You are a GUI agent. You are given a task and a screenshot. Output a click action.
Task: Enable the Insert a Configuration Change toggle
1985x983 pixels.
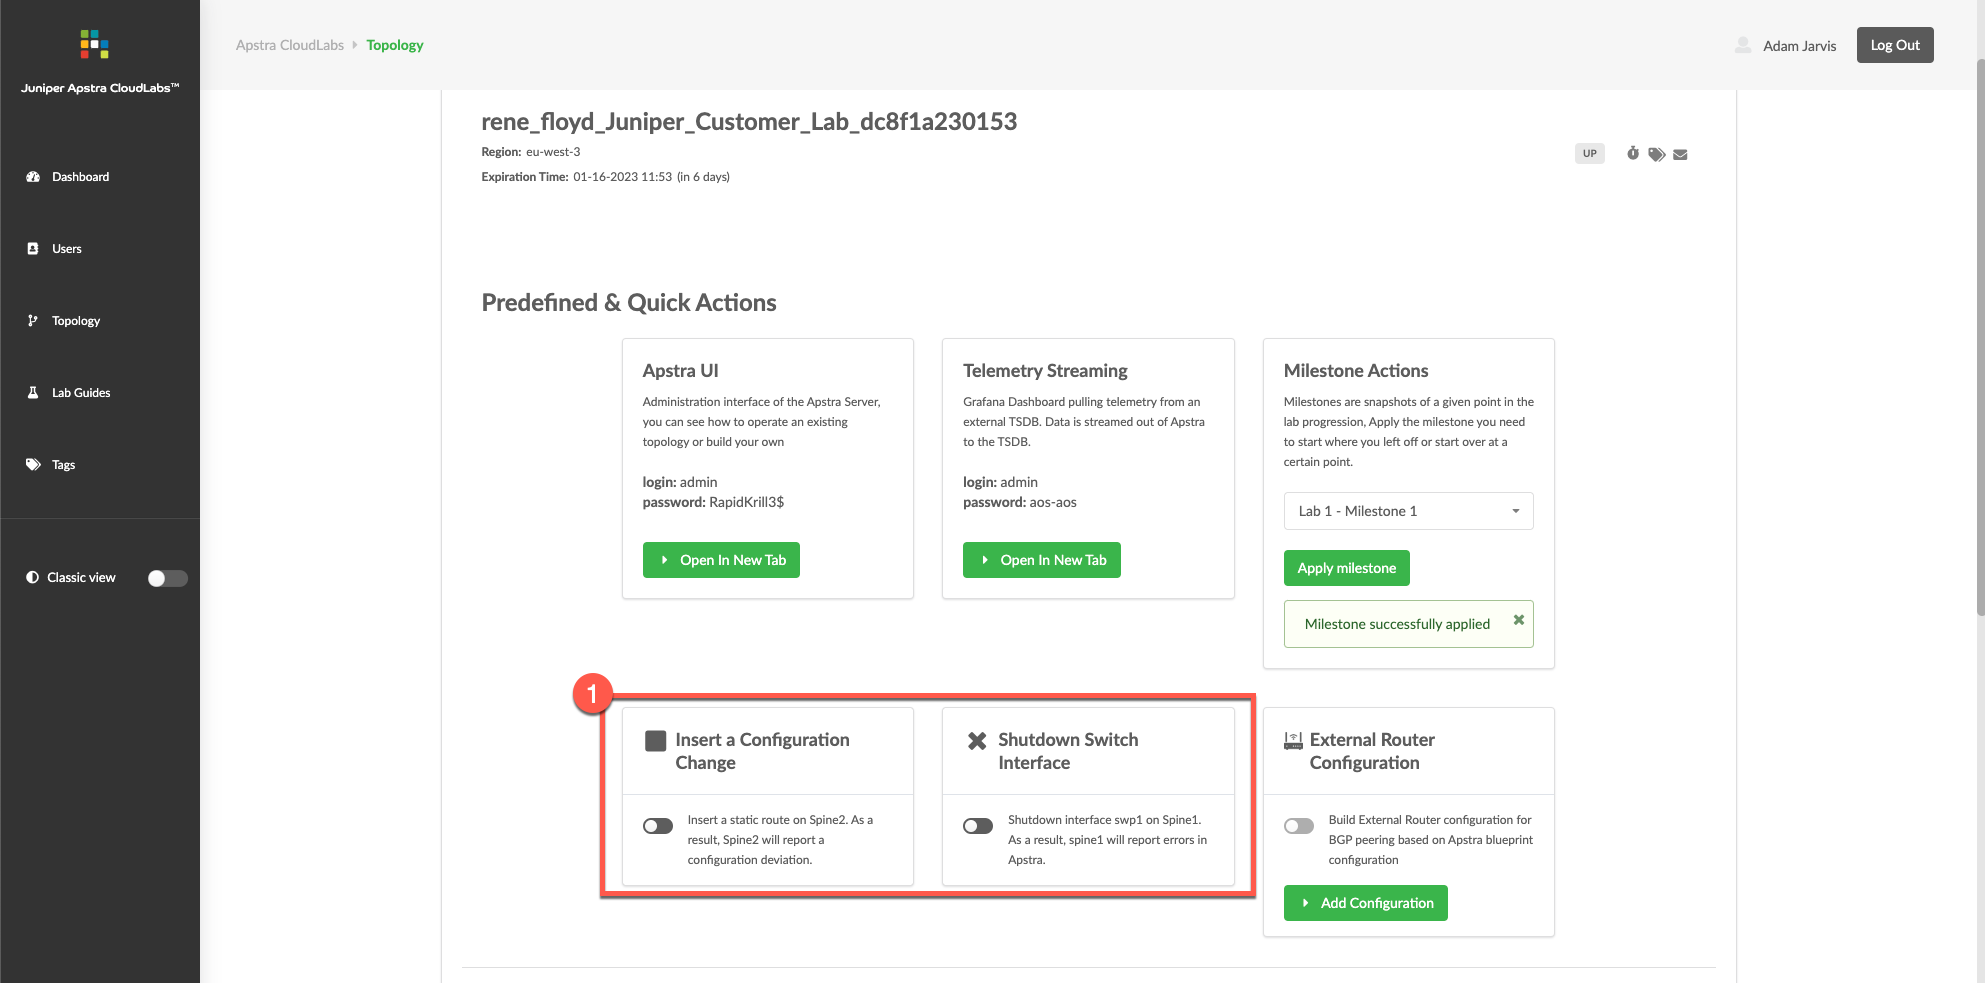657,825
